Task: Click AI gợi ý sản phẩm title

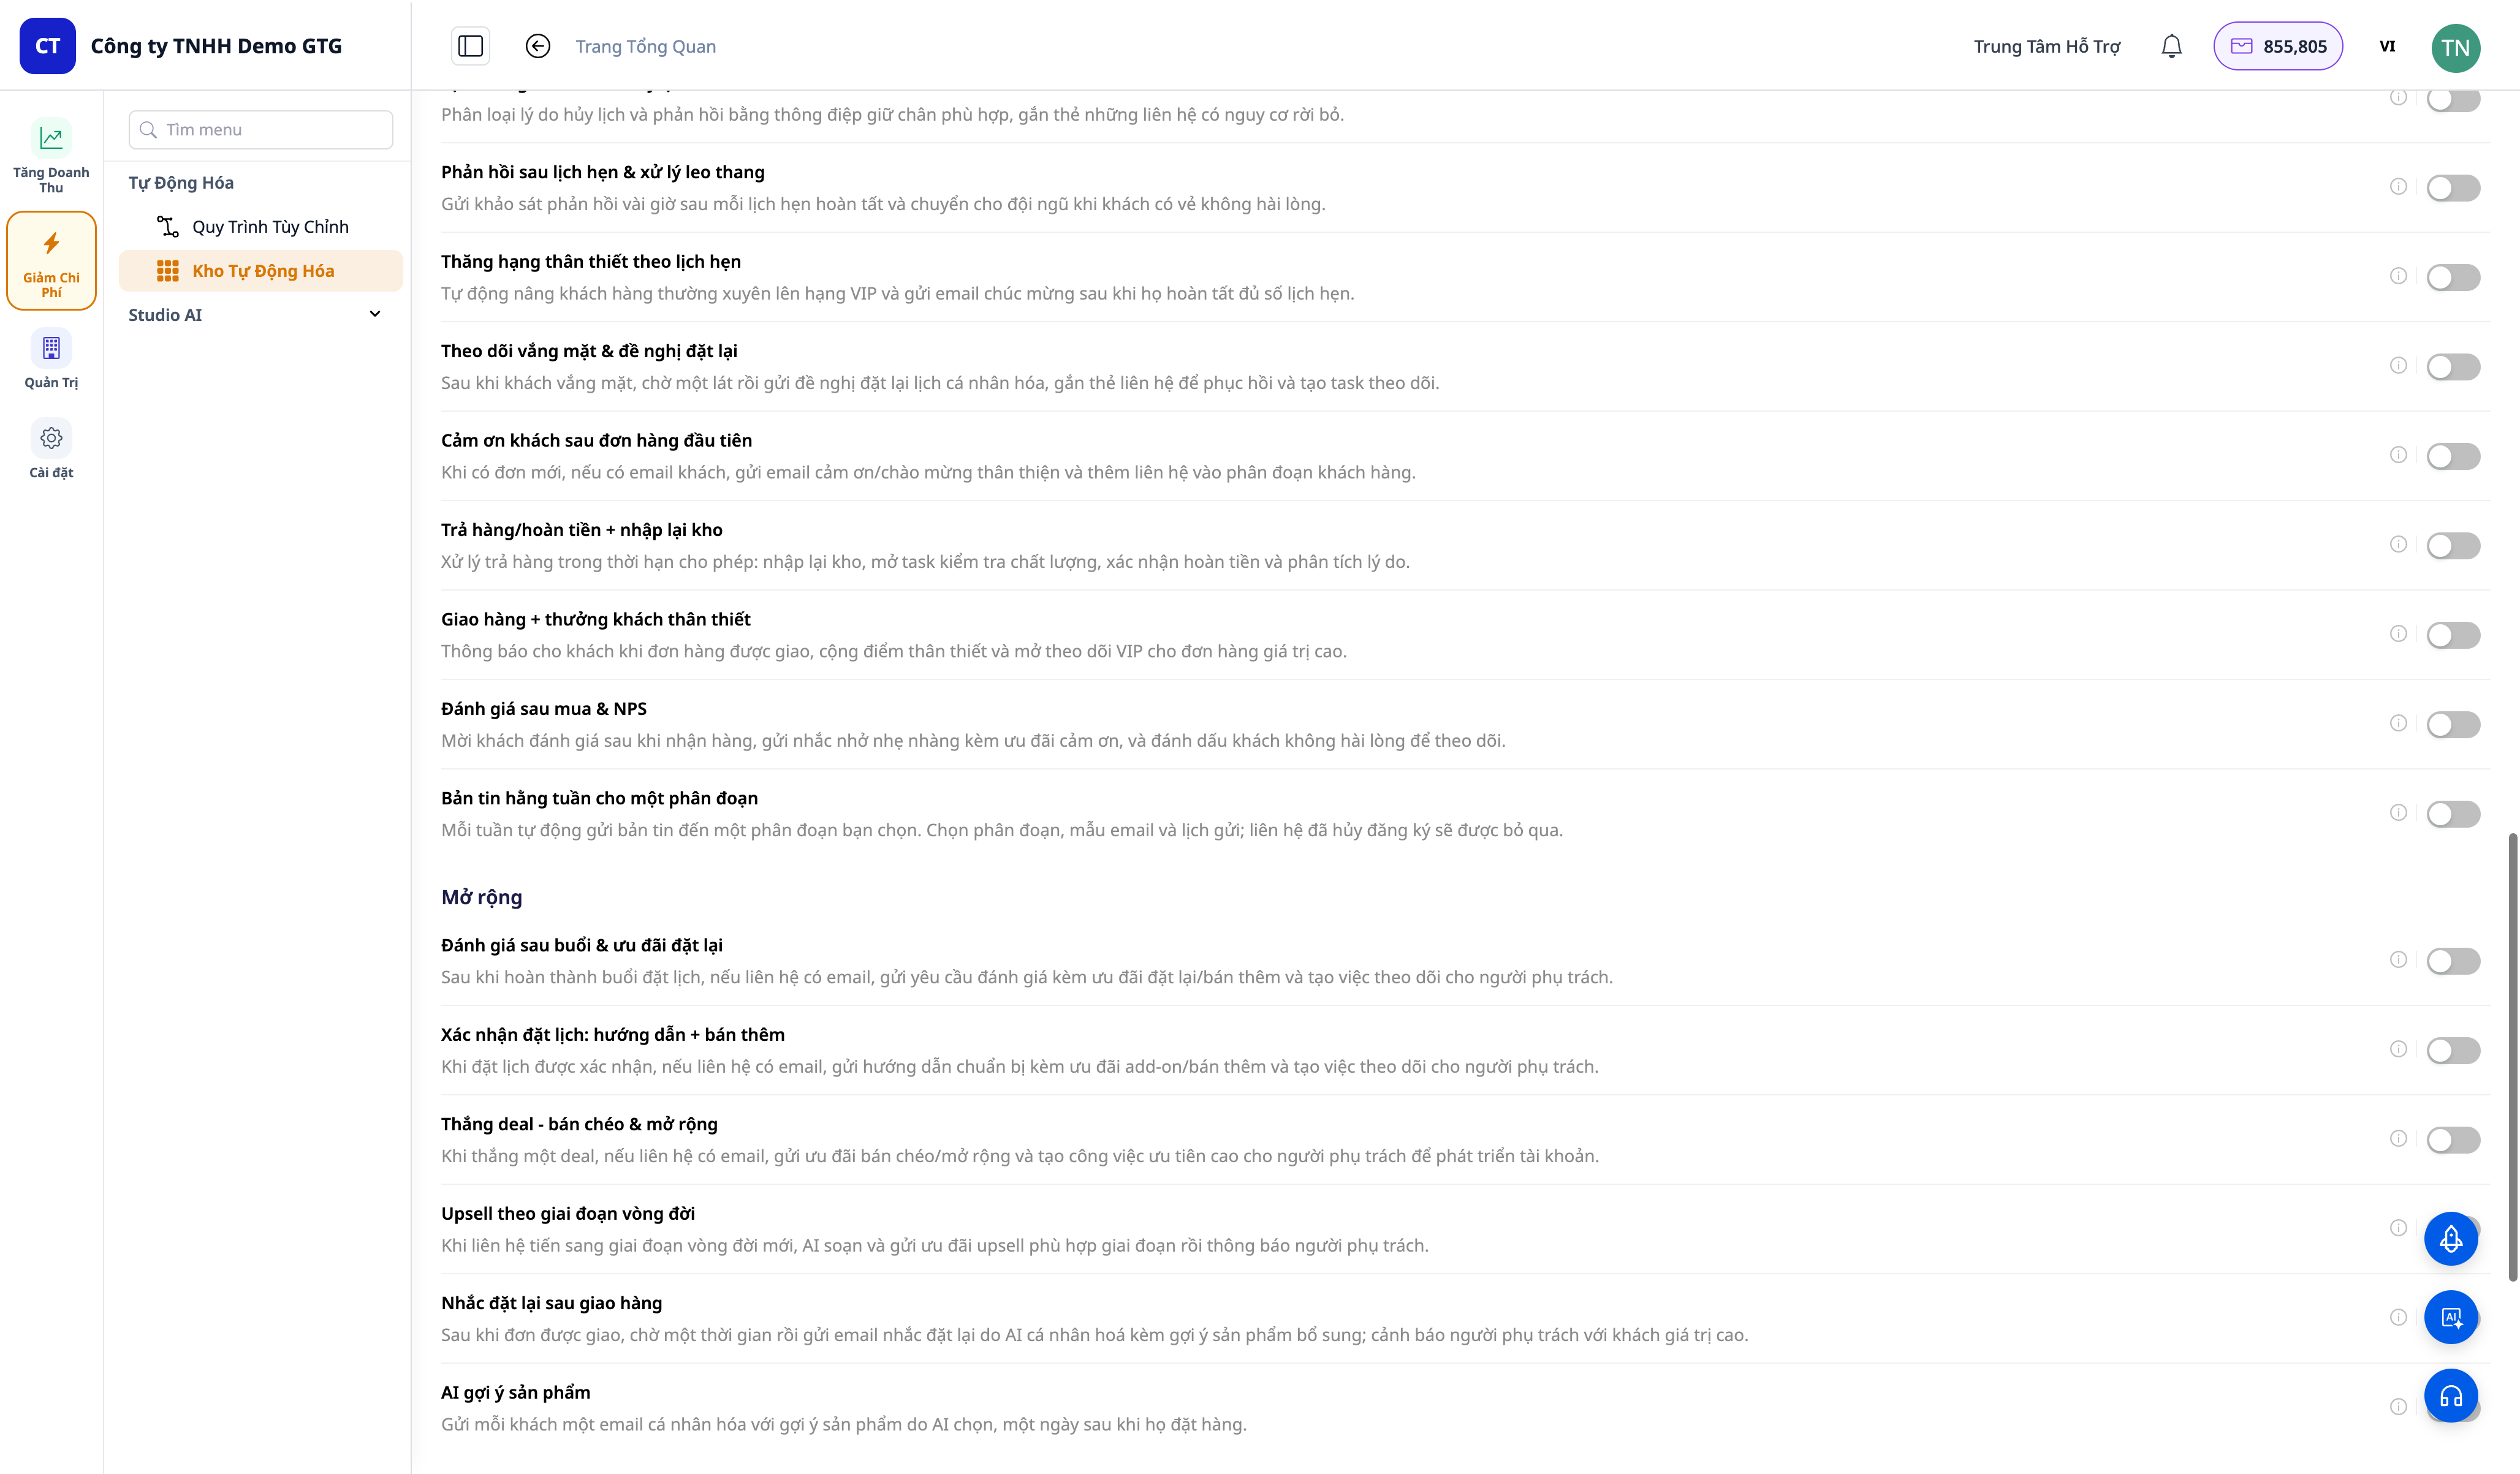Action: 516,1393
